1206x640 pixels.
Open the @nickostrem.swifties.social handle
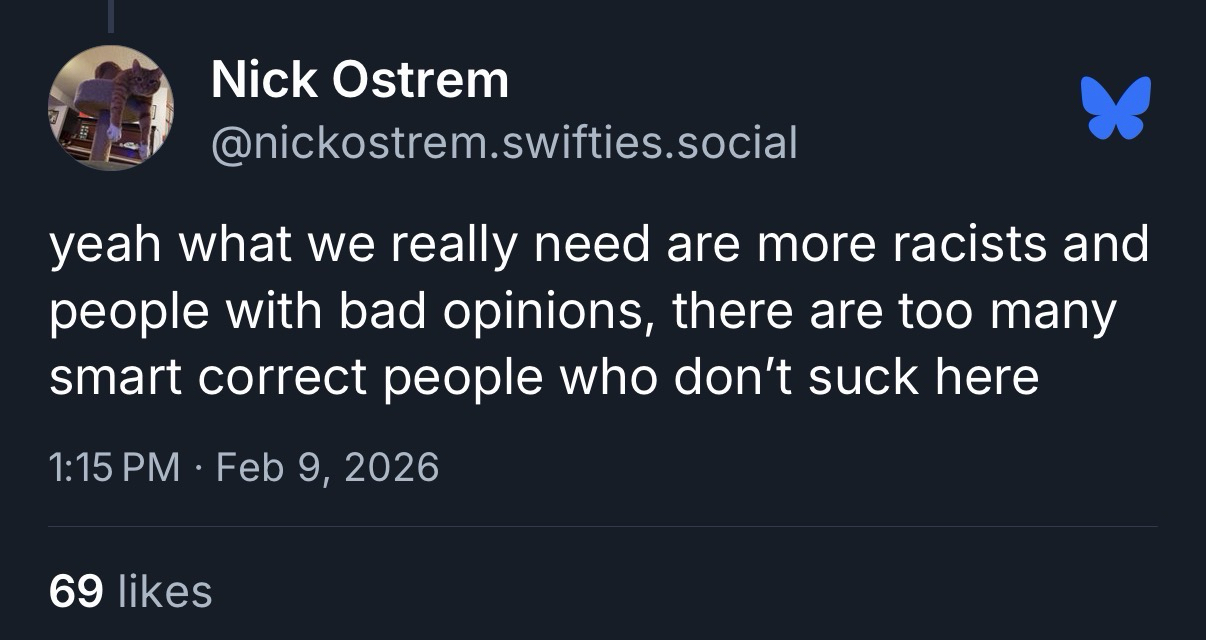click(504, 143)
